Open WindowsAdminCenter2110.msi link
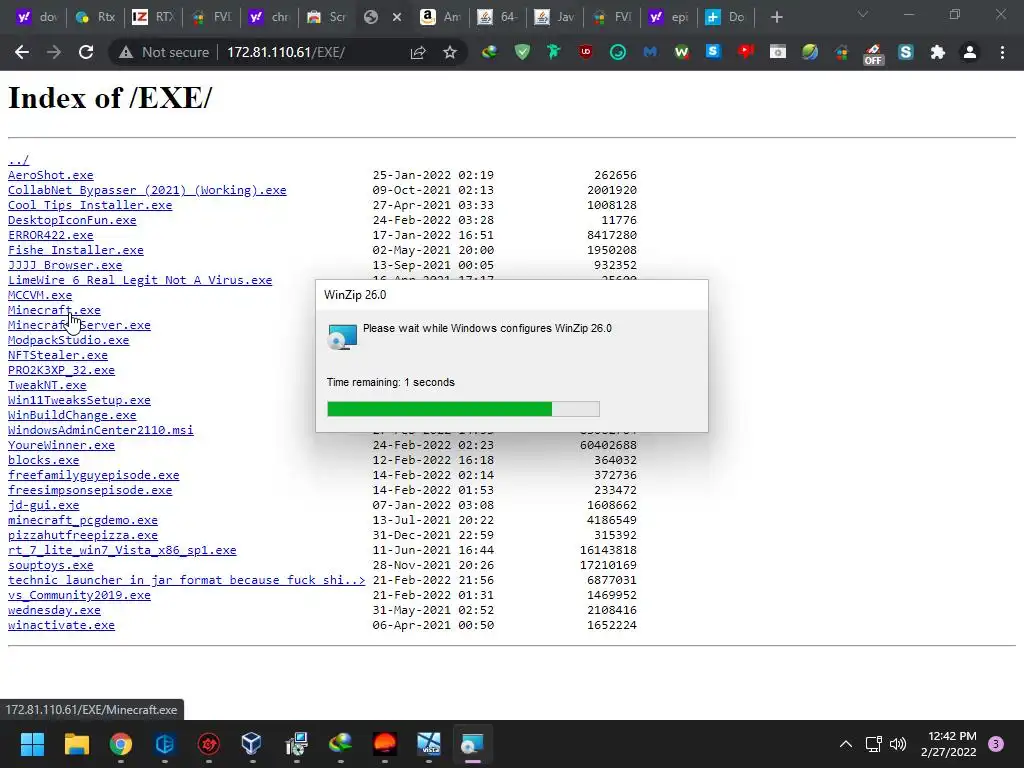 coord(101,430)
